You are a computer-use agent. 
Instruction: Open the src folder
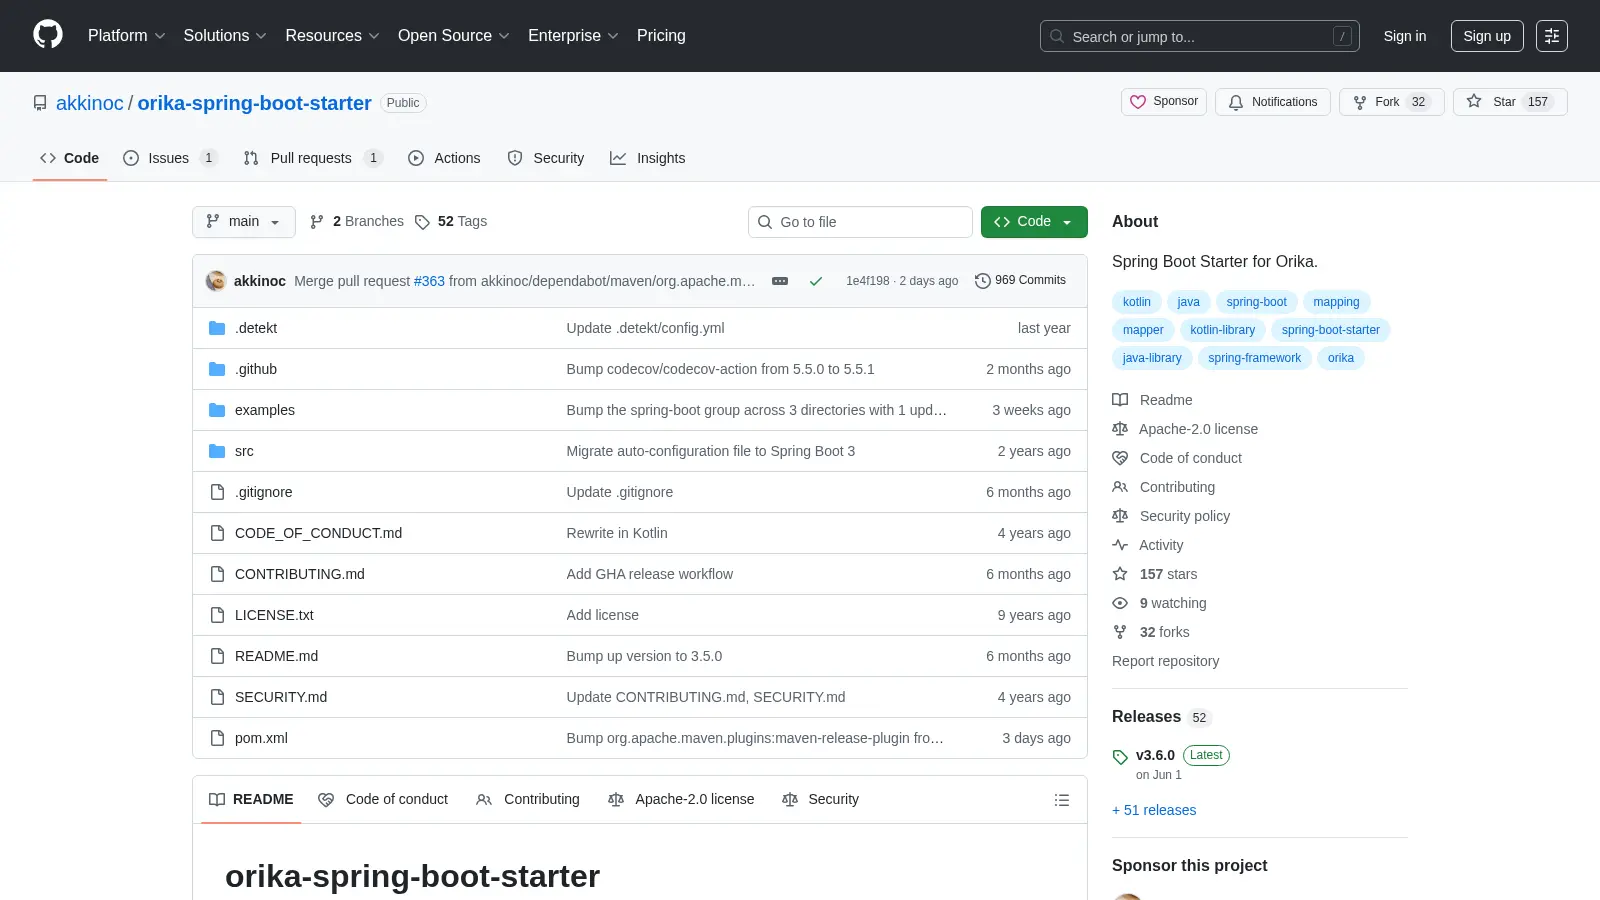(244, 451)
